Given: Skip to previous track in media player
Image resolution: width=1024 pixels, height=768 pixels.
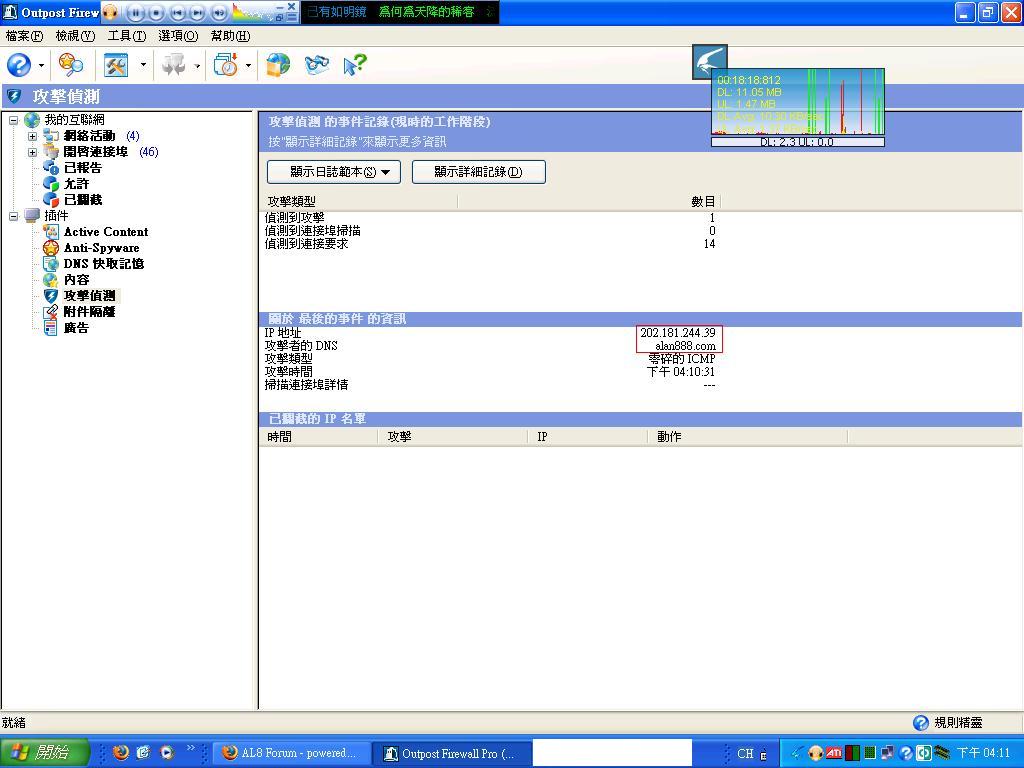Looking at the screenshot, I should coord(176,12).
